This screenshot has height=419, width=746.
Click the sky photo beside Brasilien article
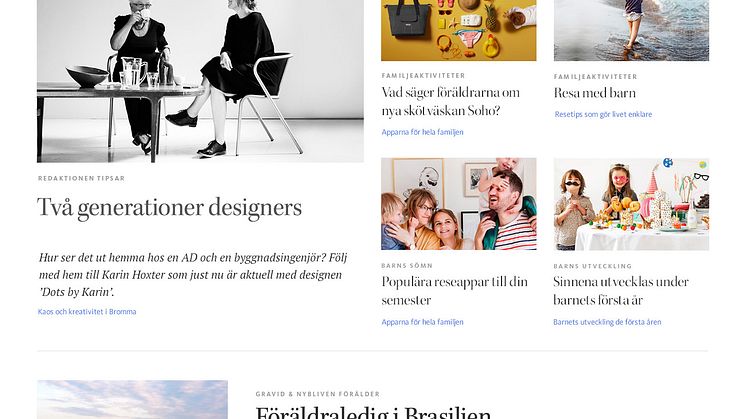132,400
